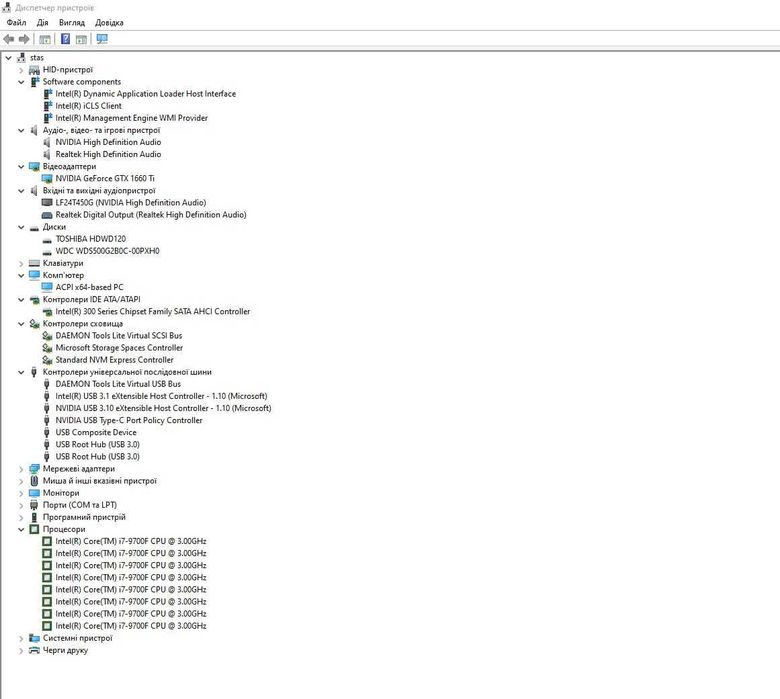Select NVIDIA GeForce GTX 1660 Ti entry

coord(105,178)
